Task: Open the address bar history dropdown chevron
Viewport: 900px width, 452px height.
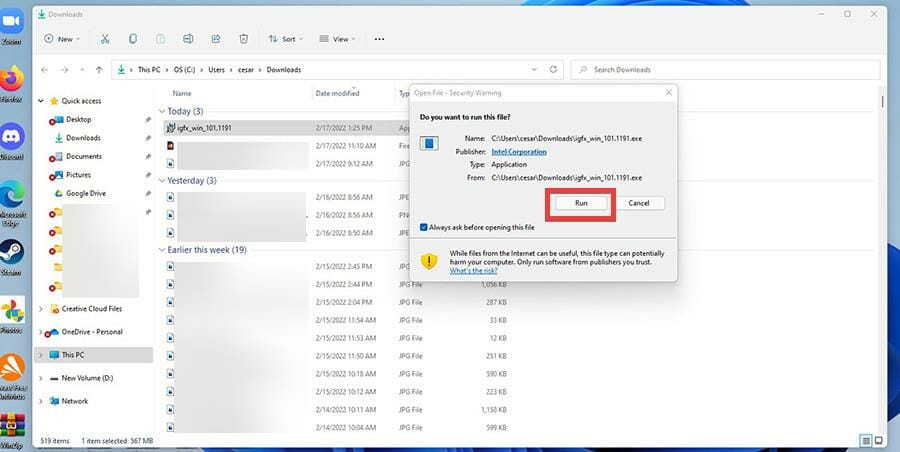Action: click(x=534, y=69)
